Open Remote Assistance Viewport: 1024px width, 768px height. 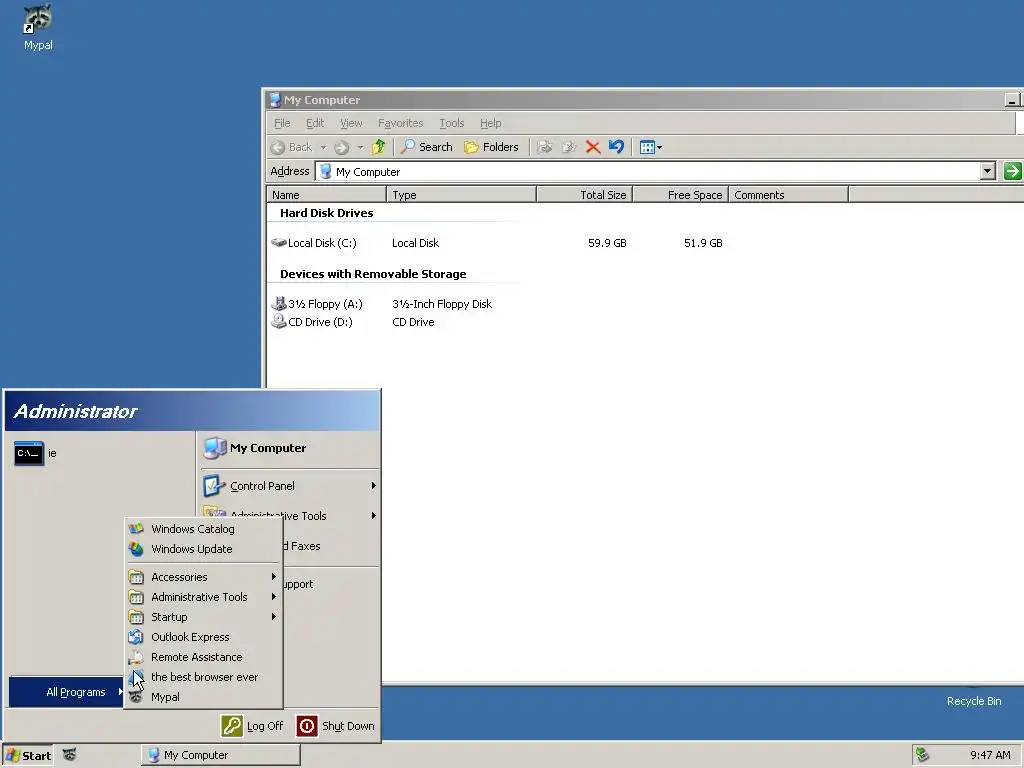[202, 657]
